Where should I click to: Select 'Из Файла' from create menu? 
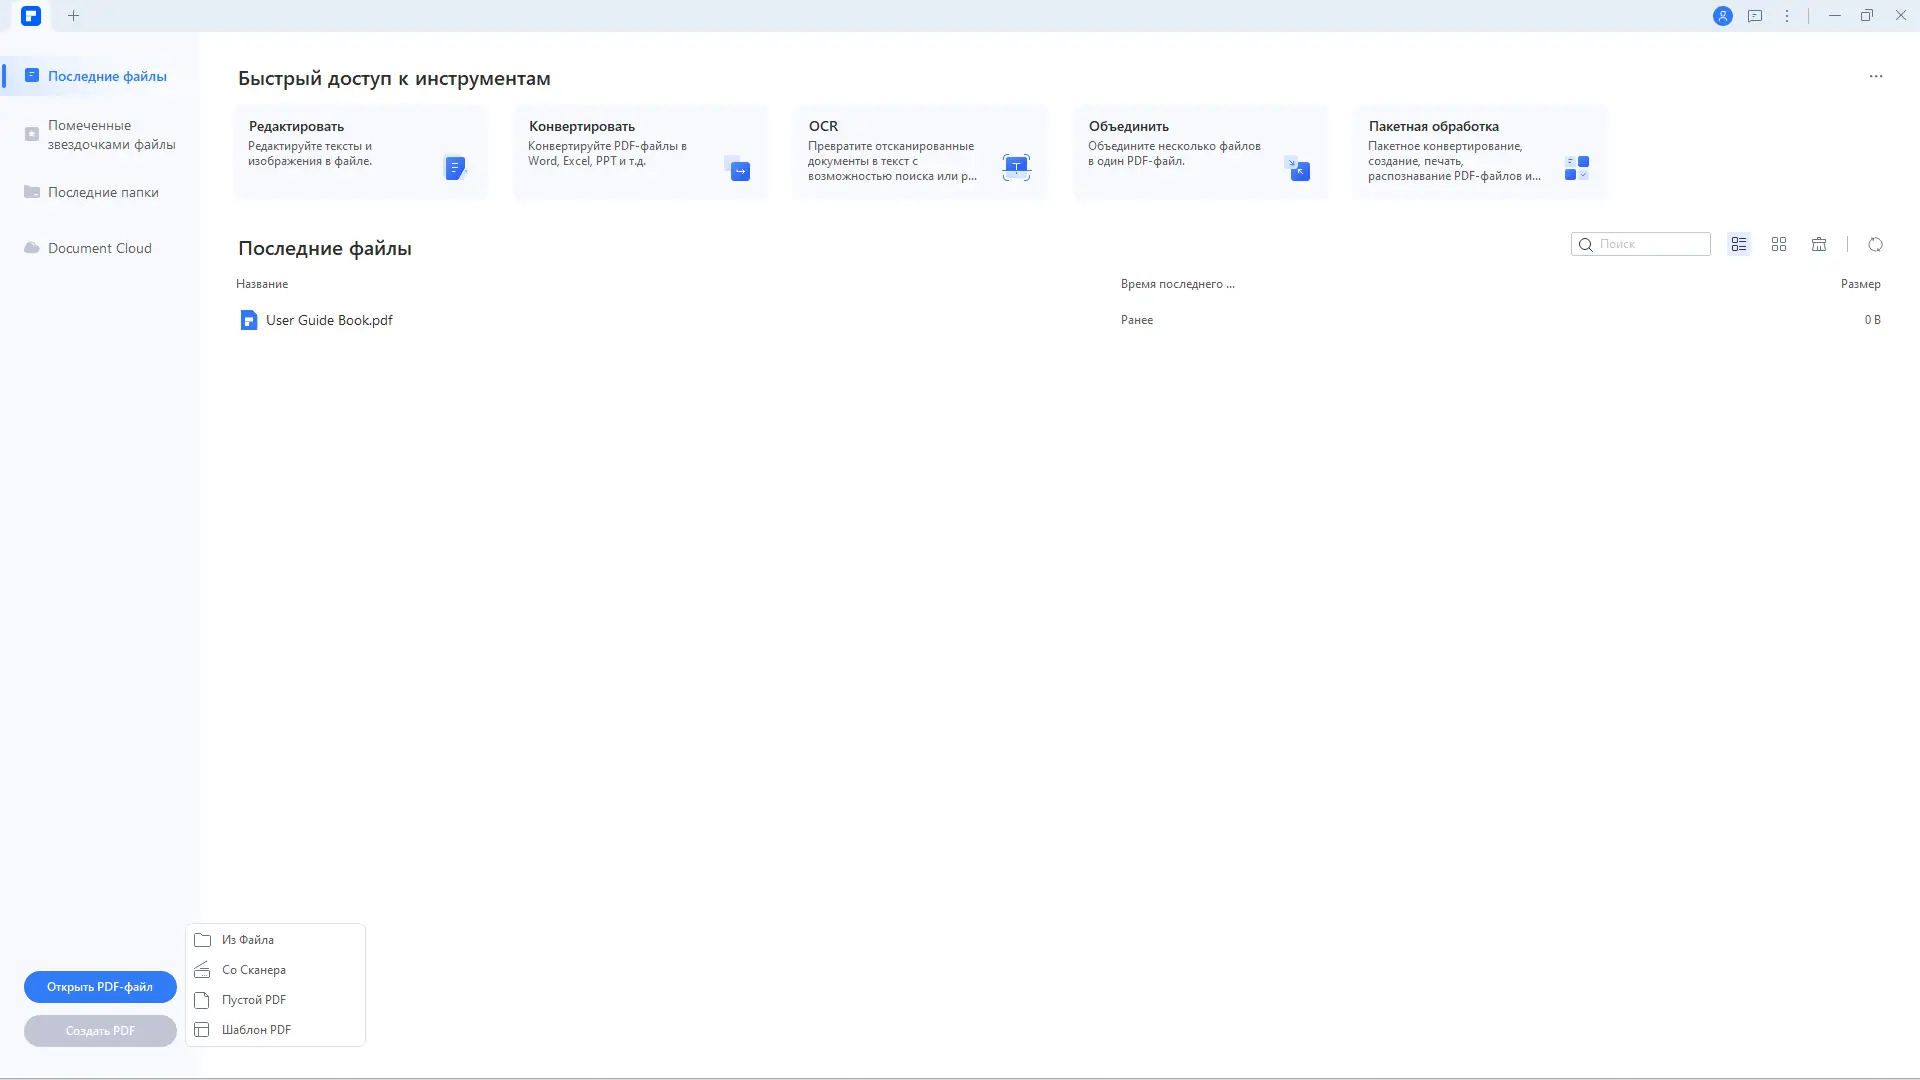pyautogui.click(x=248, y=940)
